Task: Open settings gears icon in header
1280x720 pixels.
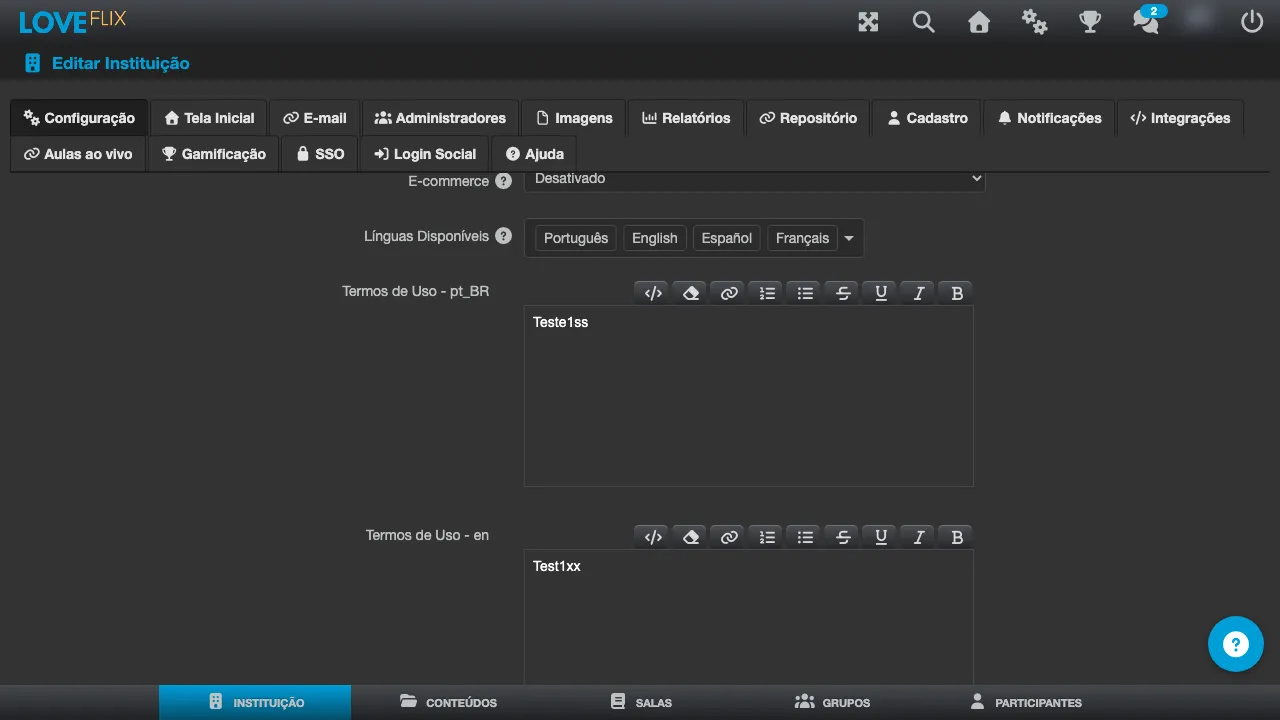Action: pyautogui.click(x=1034, y=21)
